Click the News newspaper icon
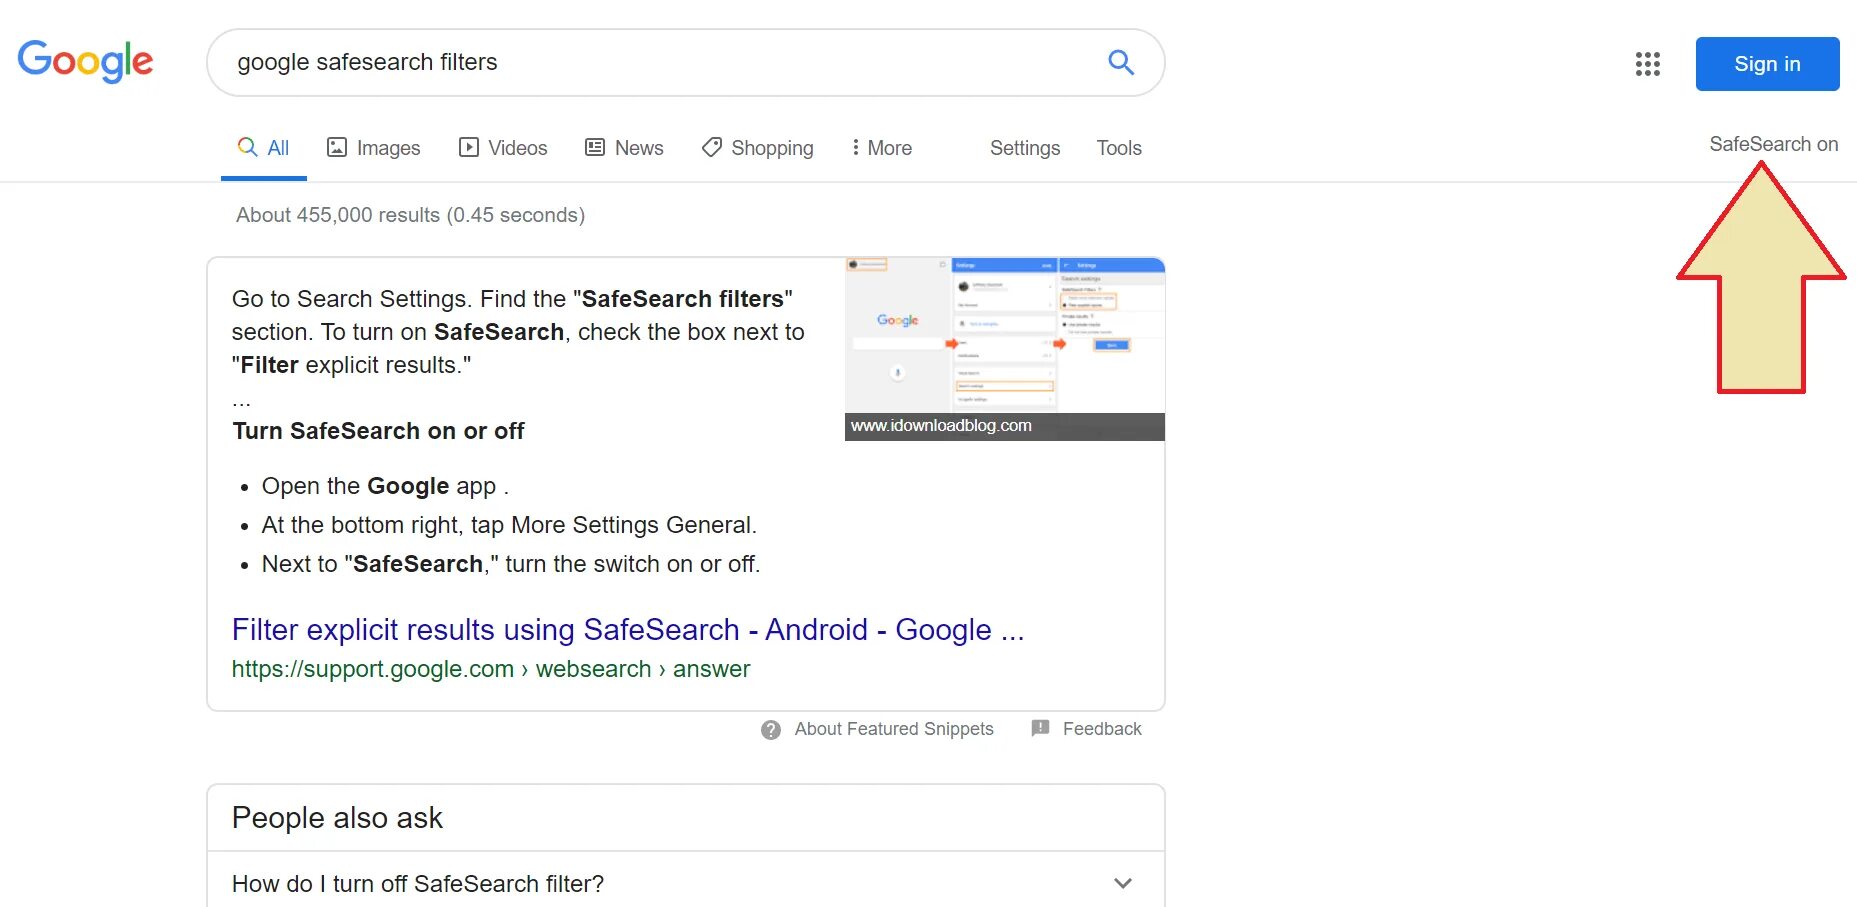The width and height of the screenshot is (1857, 907). tap(595, 148)
